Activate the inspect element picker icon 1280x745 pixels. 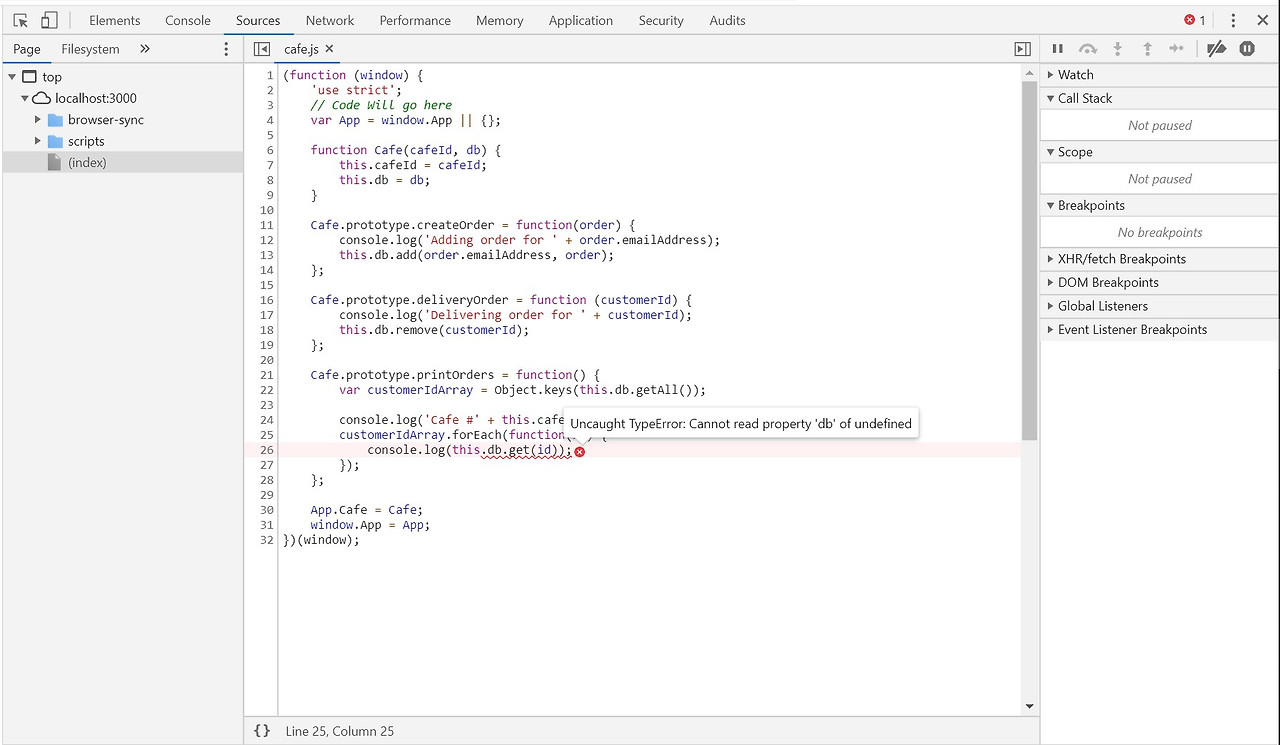click(x=21, y=20)
